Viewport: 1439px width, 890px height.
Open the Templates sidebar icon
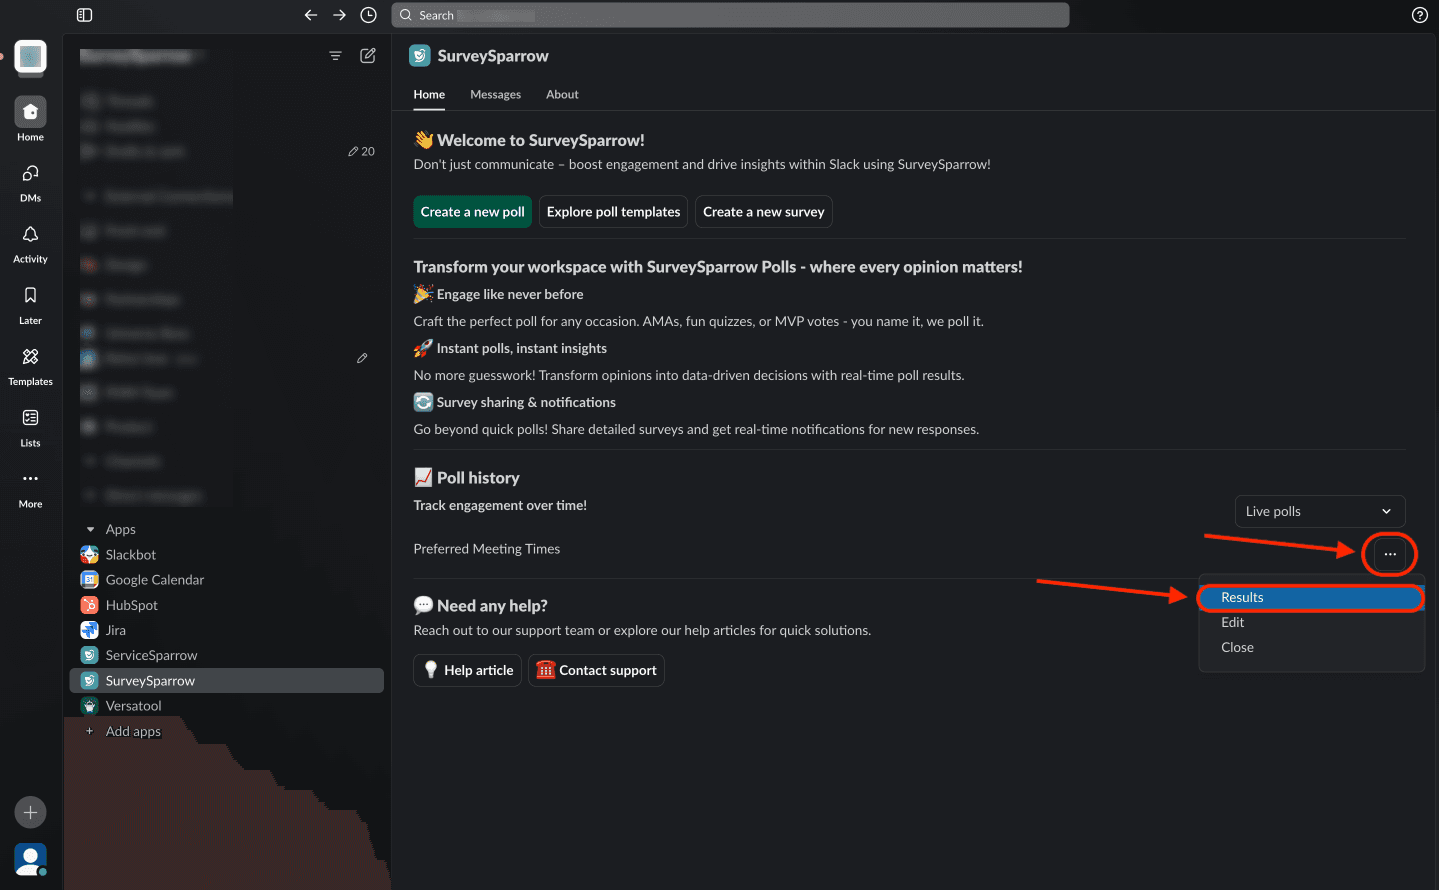30,357
